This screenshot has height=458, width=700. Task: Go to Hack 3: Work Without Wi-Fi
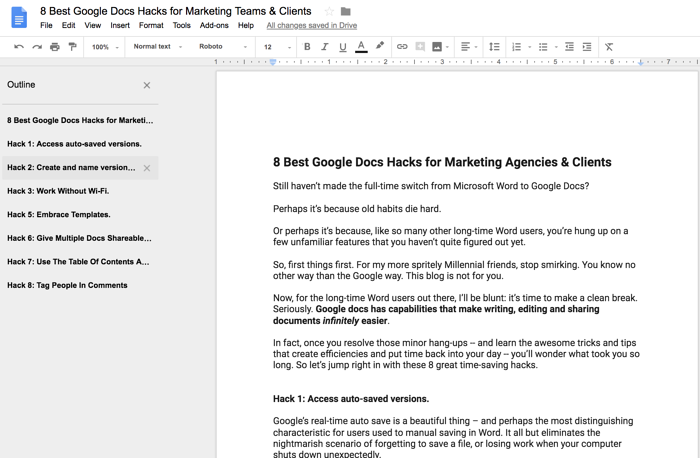tap(80, 191)
